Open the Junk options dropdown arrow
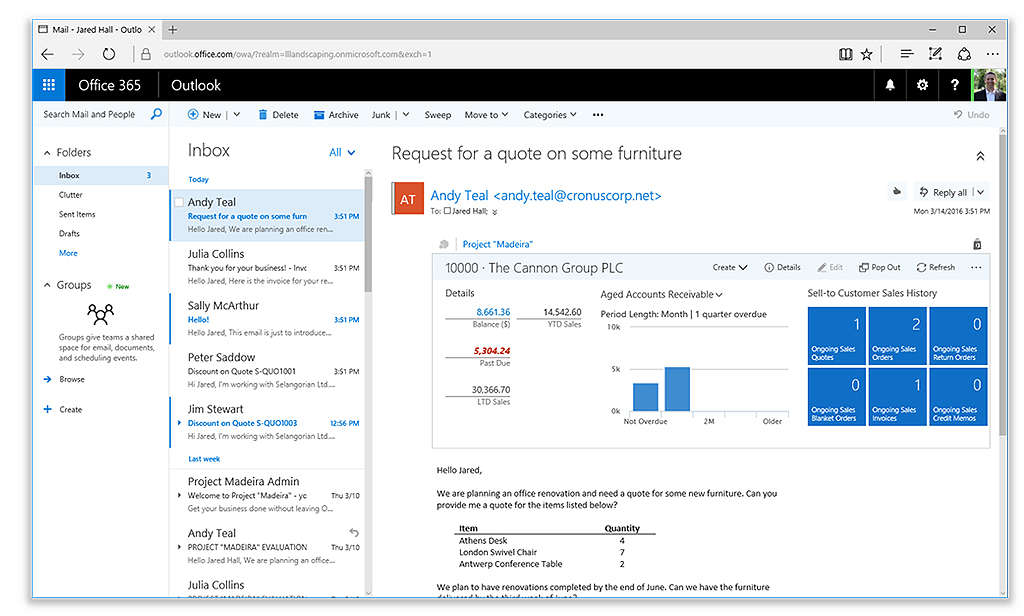The width and height of the screenshot is (1024, 616). click(406, 114)
